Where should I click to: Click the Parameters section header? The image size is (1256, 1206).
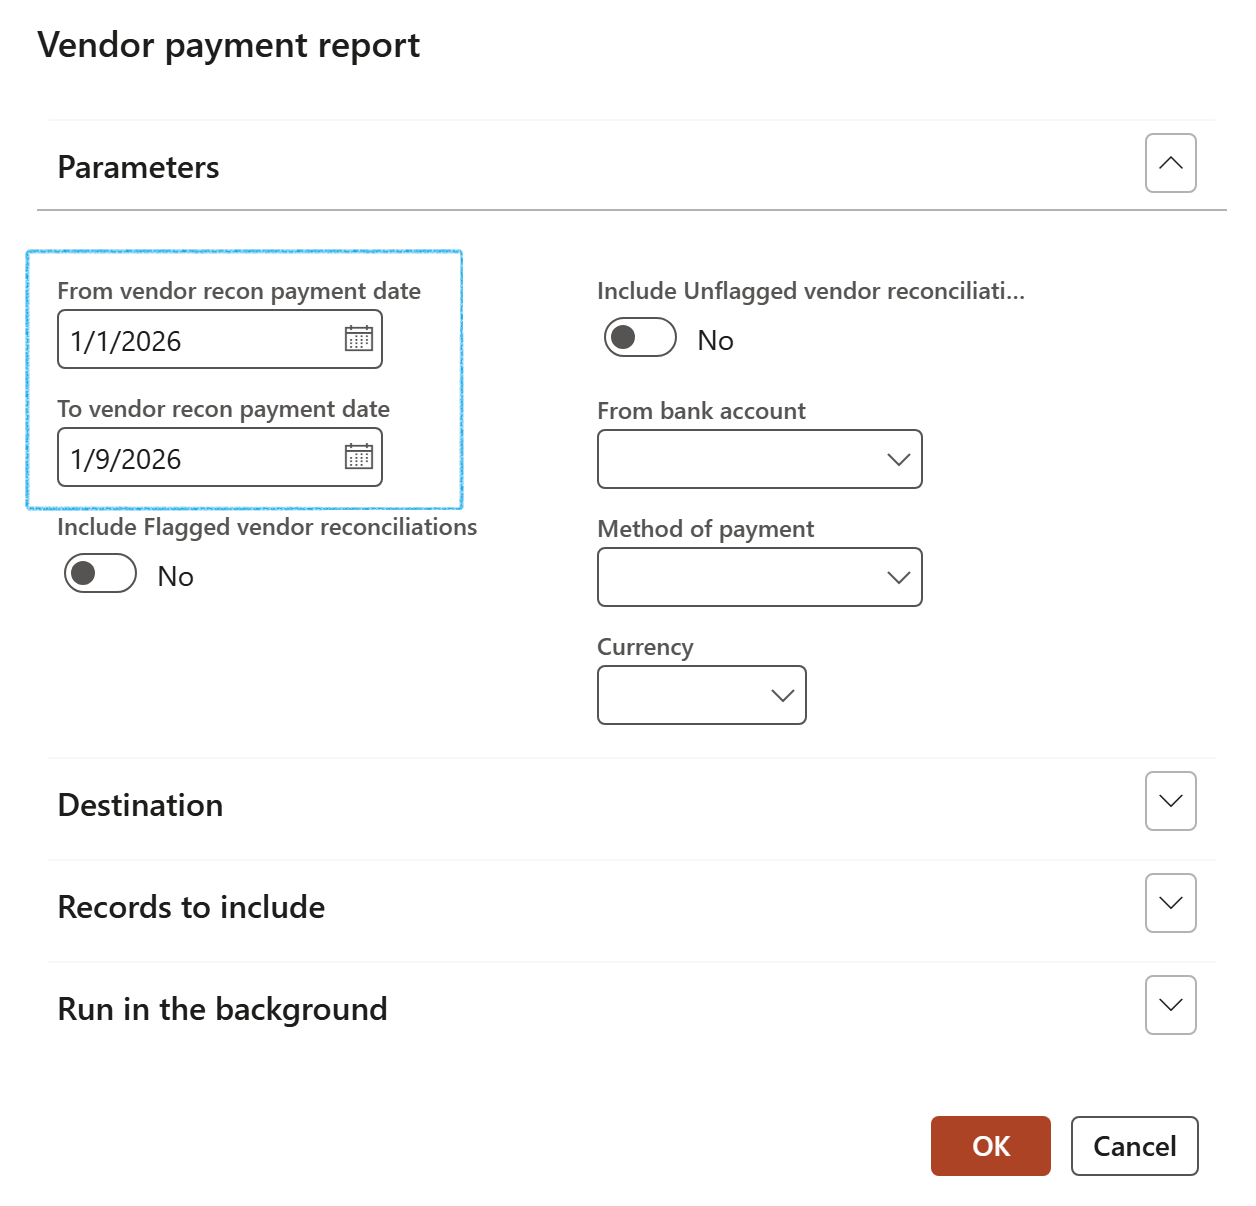(x=139, y=167)
